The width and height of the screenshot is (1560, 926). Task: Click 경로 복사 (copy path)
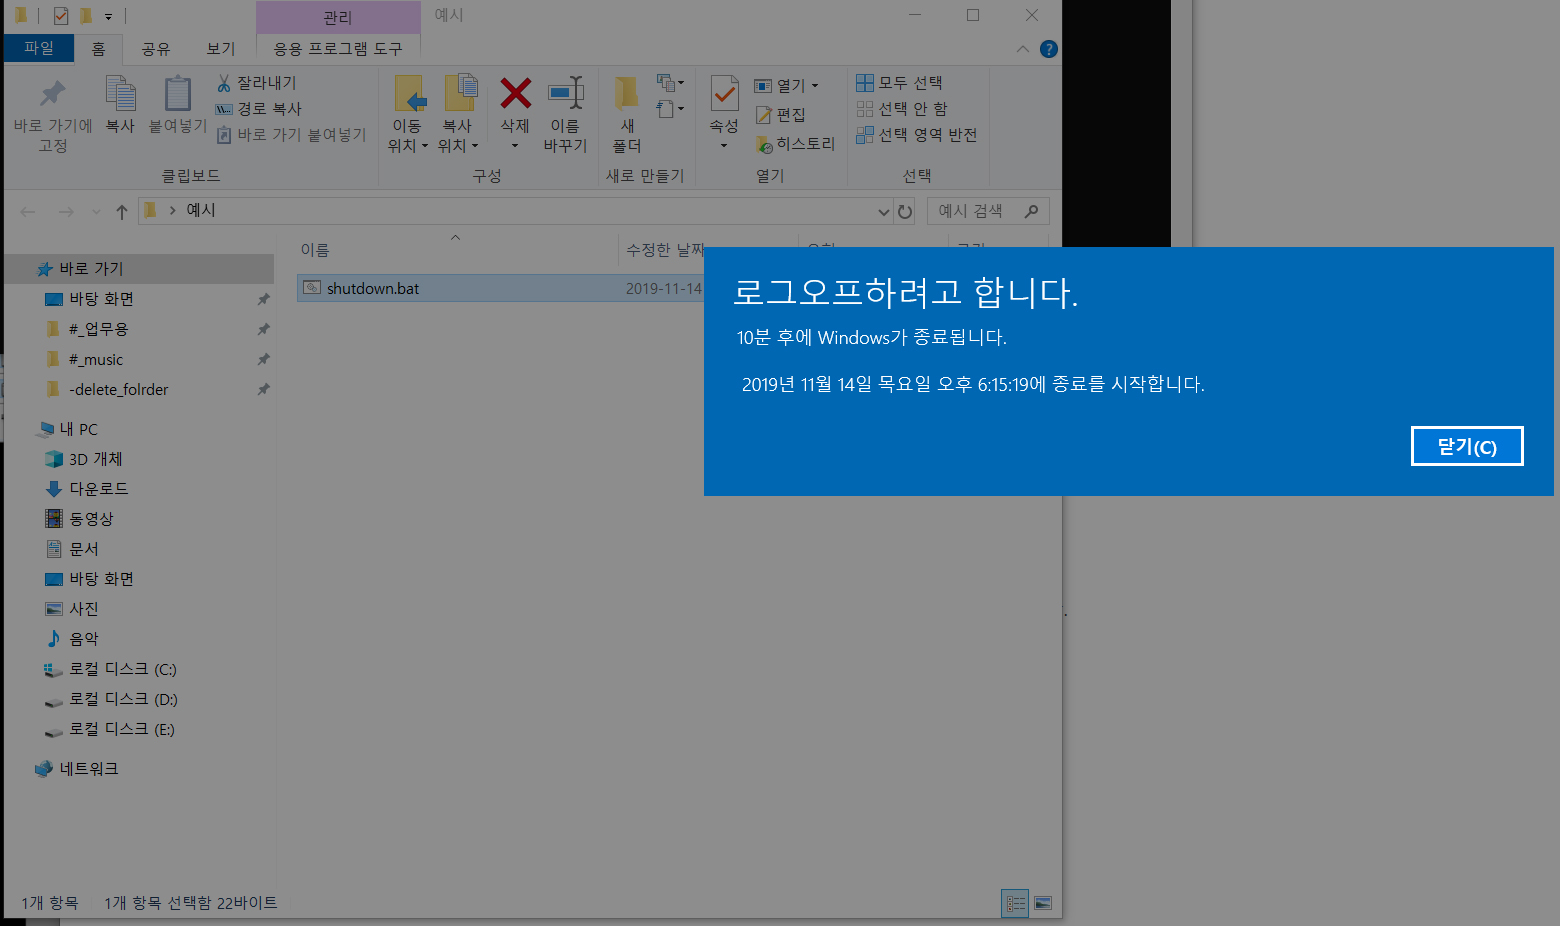coord(258,108)
